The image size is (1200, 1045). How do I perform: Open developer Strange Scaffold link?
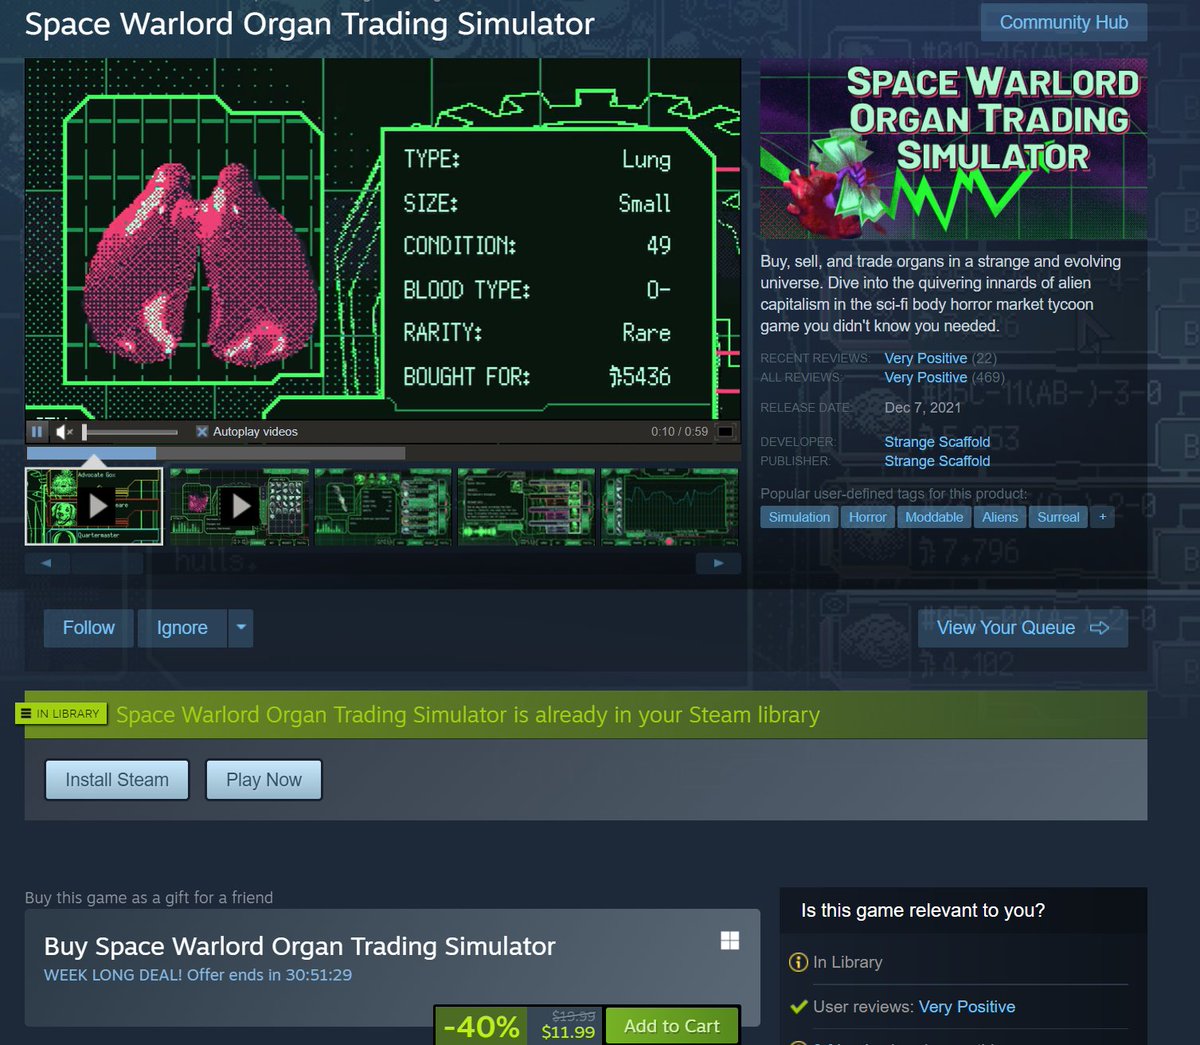click(937, 442)
